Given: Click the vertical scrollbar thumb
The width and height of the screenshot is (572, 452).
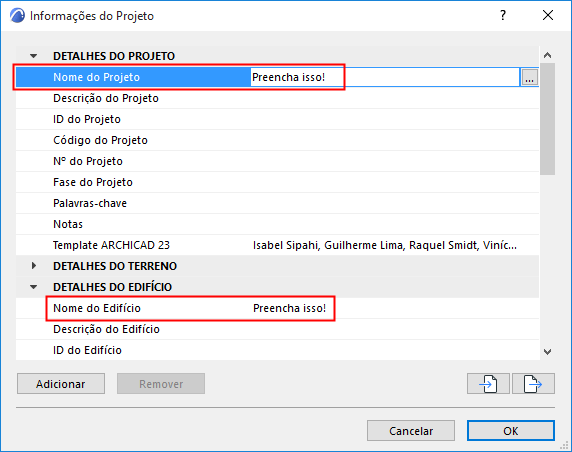Looking at the screenshot, I should tap(547, 119).
